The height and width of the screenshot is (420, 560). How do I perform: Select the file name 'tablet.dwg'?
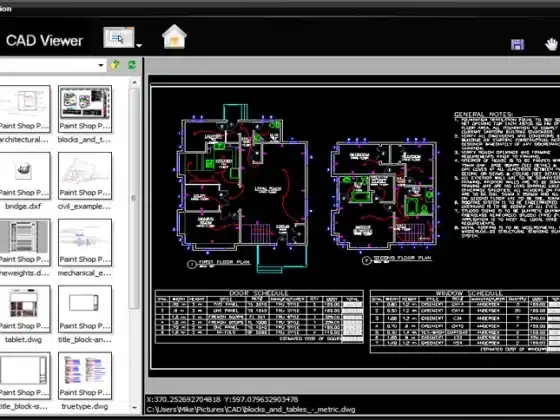click(x=23, y=340)
